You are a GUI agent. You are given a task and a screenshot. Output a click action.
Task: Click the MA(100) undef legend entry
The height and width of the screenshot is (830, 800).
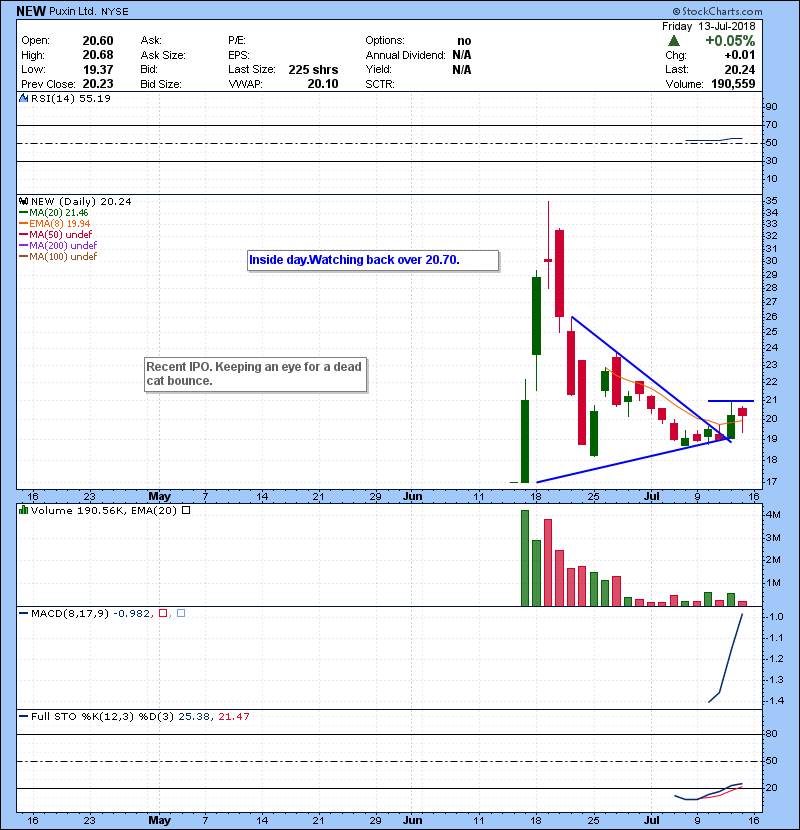click(x=58, y=257)
